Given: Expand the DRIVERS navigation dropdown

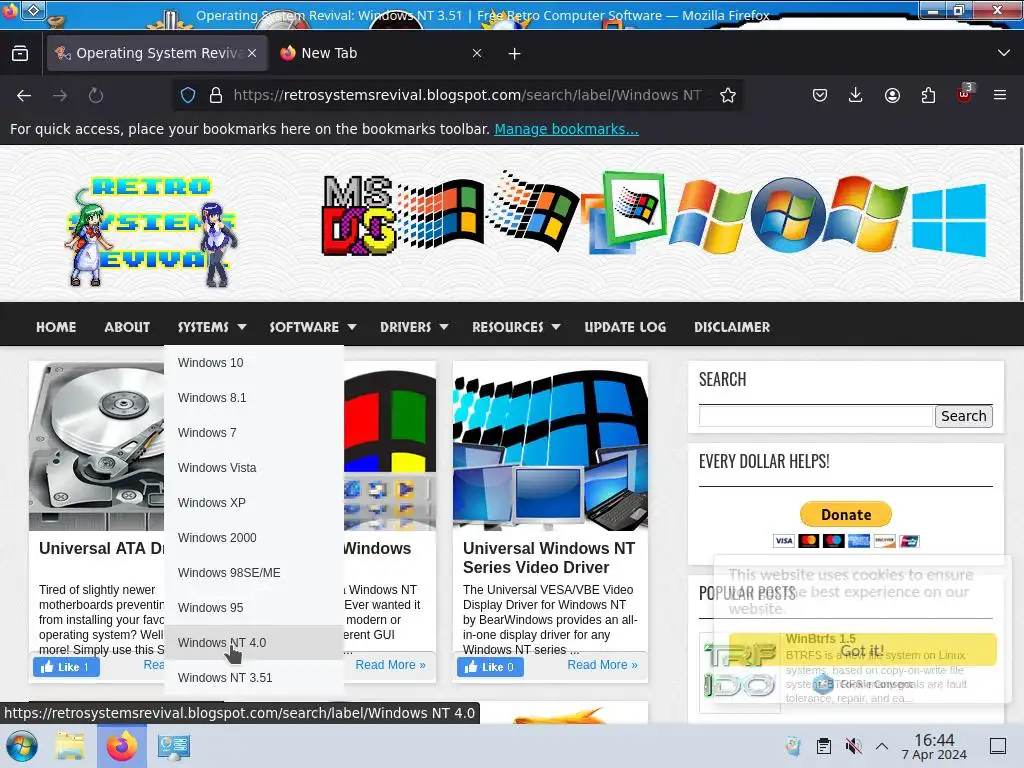Looking at the screenshot, I should click(414, 327).
